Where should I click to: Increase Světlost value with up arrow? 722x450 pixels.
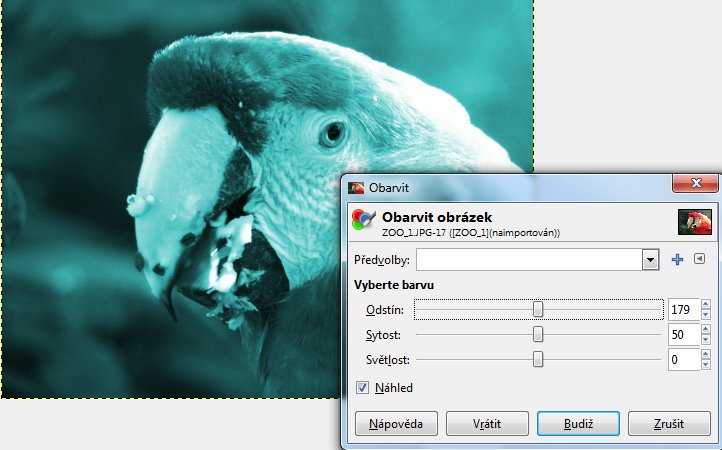pos(706,354)
